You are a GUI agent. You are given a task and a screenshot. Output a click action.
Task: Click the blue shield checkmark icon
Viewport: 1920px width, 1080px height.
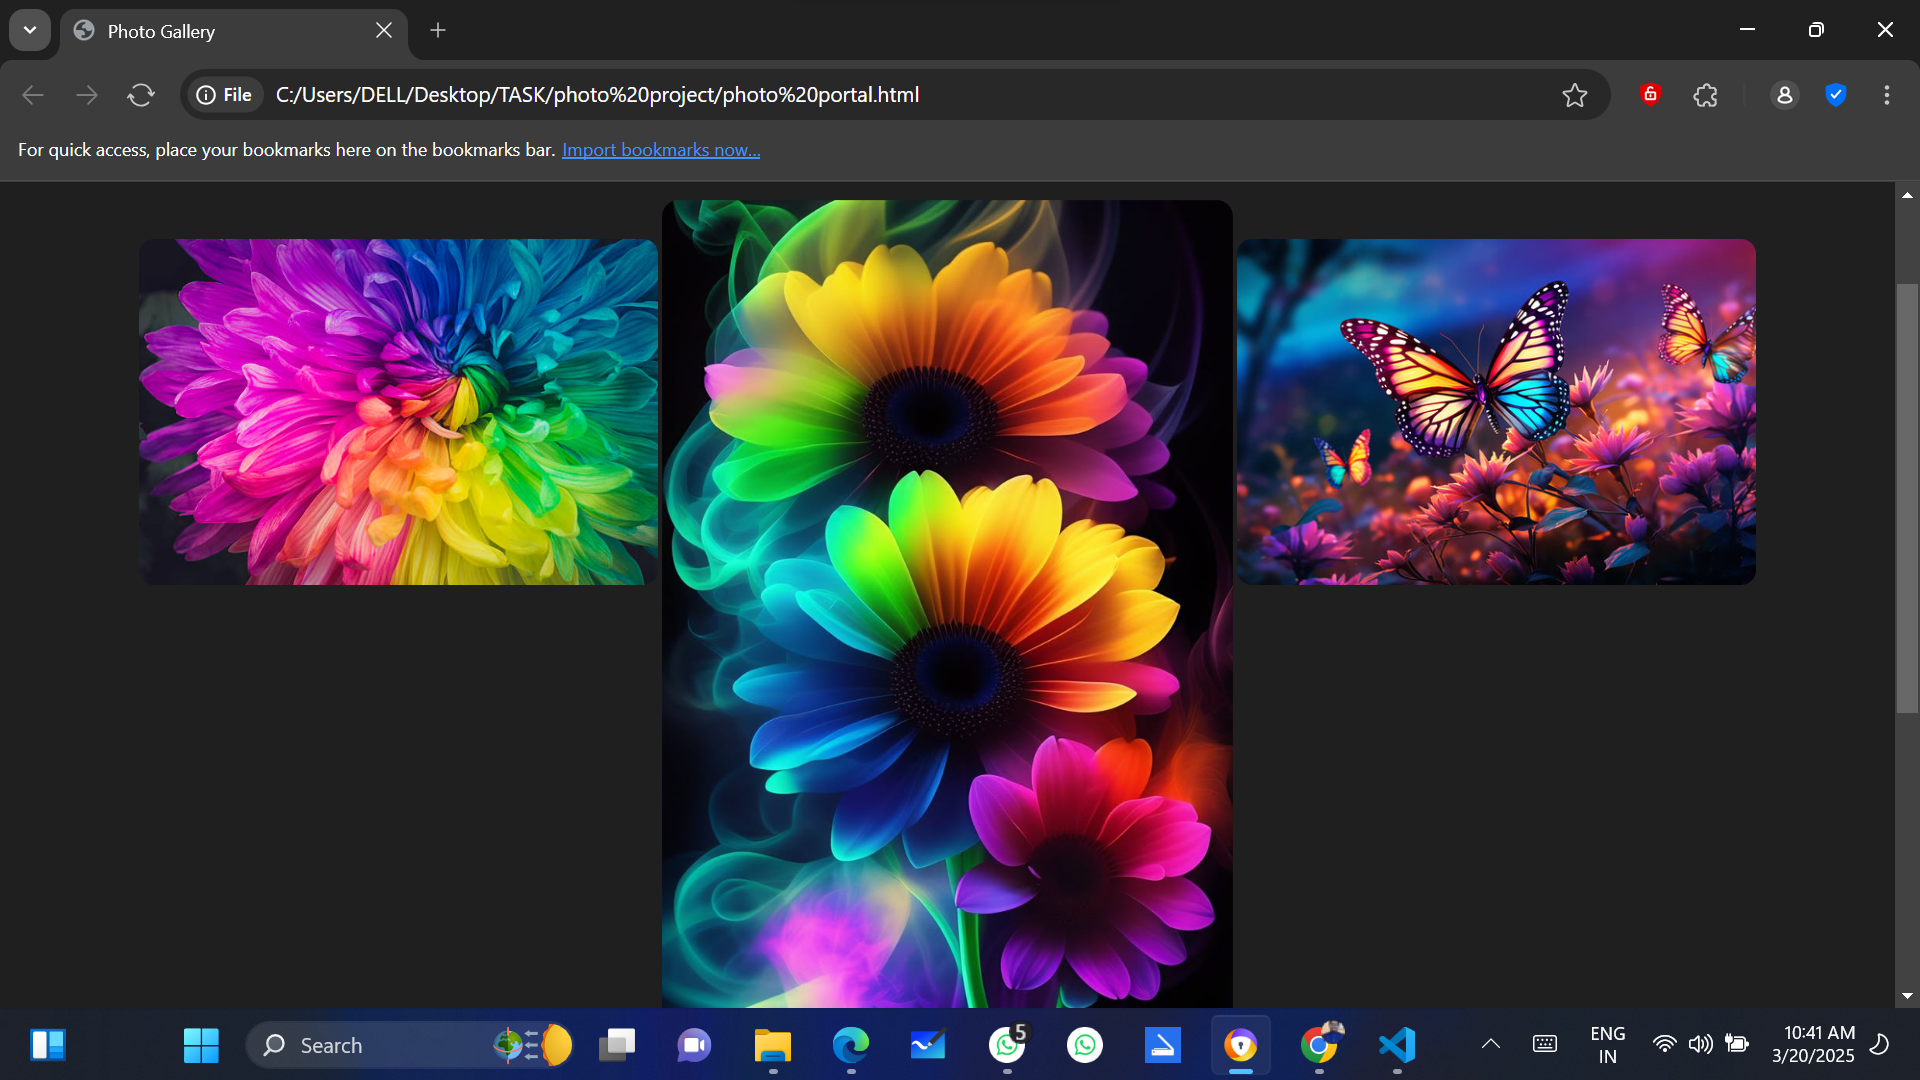pos(1835,95)
